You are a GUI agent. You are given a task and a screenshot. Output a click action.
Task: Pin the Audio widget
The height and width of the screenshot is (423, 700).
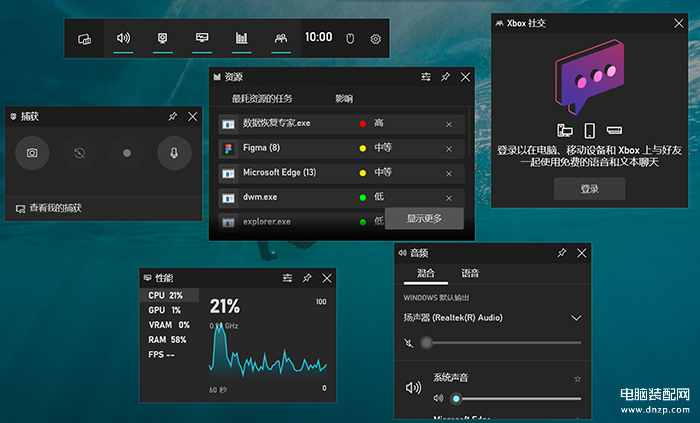[562, 253]
